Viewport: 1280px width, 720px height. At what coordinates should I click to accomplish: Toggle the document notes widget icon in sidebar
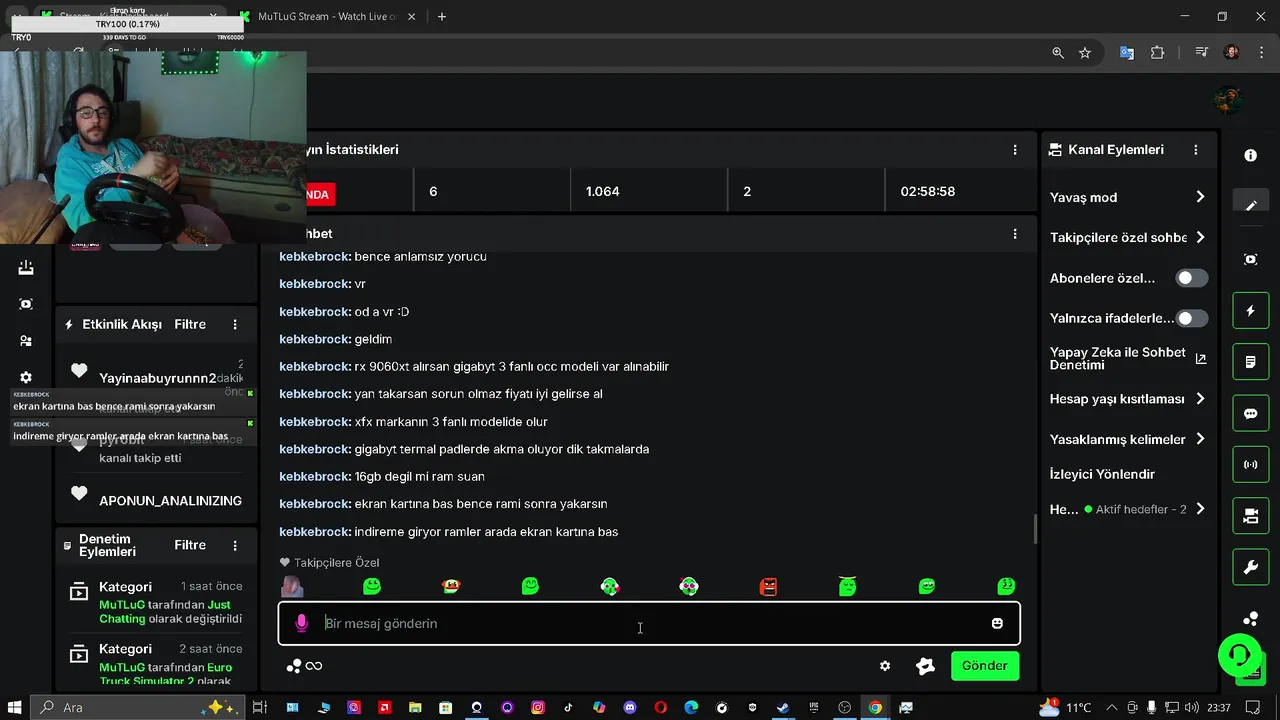pyautogui.click(x=1250, y=362)
